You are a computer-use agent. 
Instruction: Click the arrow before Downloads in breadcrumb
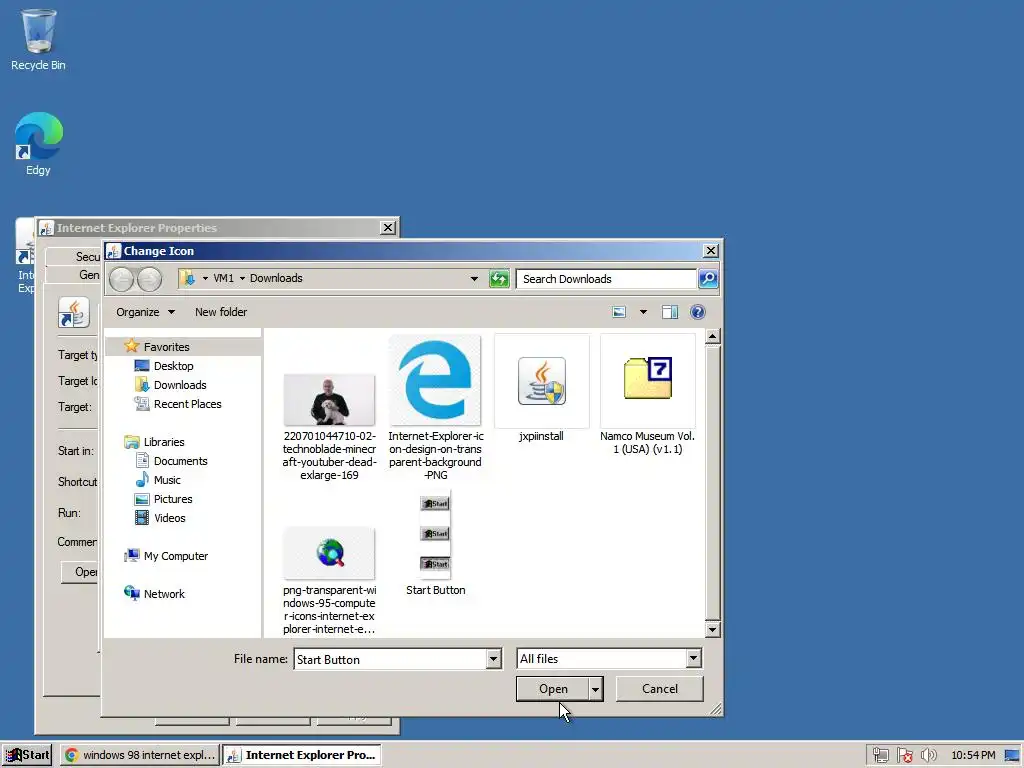[242, 278]
